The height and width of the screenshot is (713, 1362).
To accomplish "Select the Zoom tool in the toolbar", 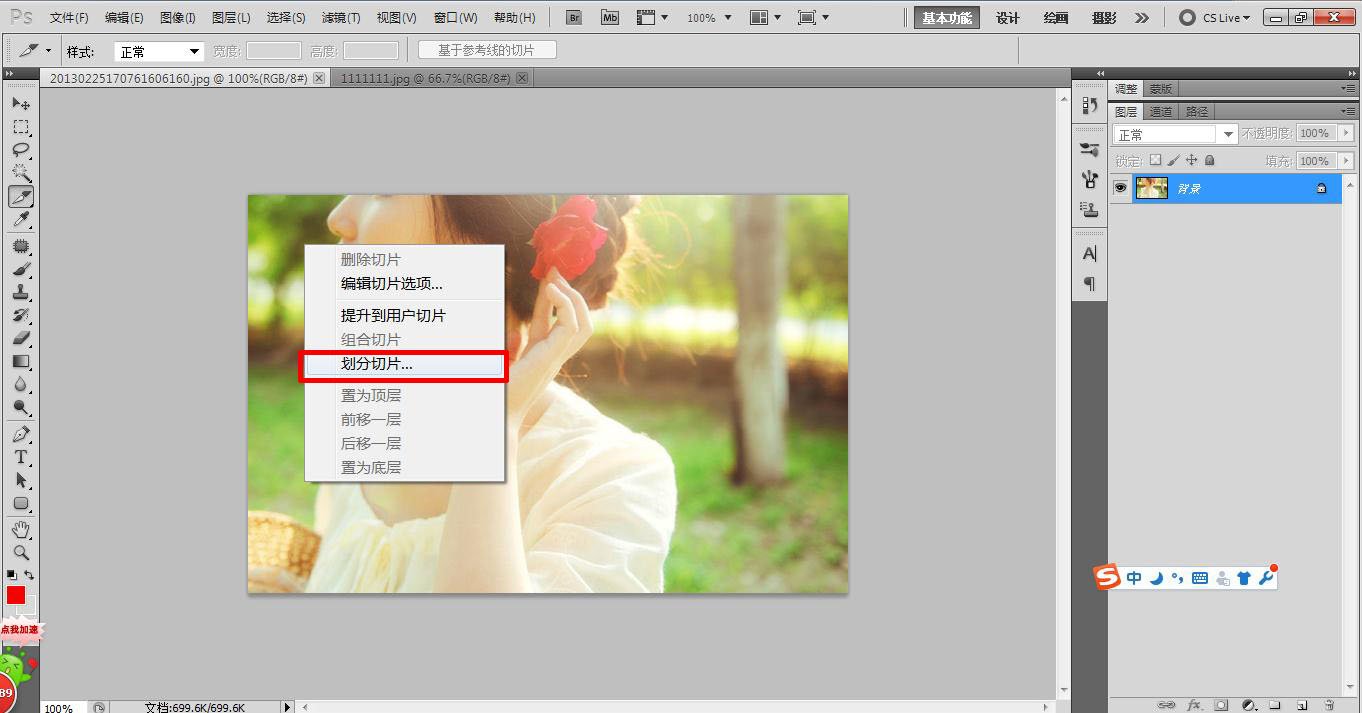I will (21, 551).
